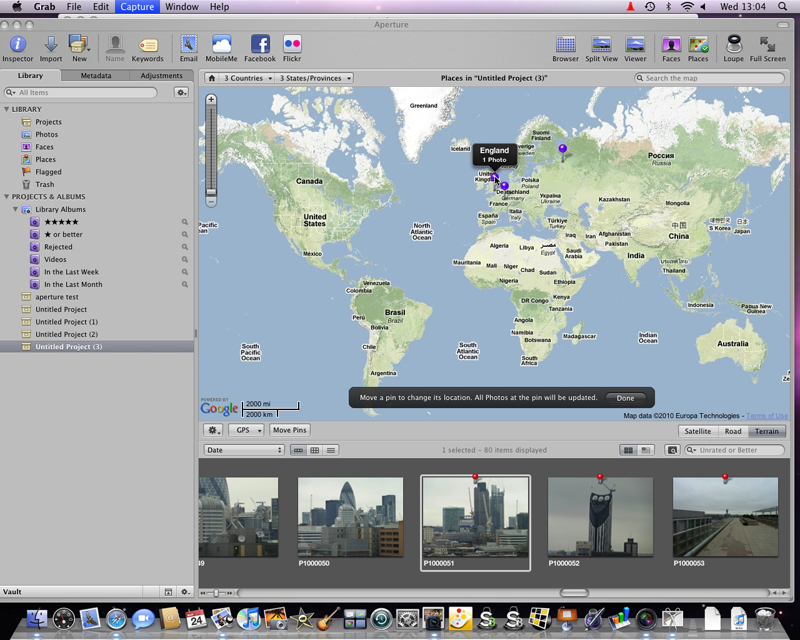This screenshot has height=640, width=800.
Task: Open Flagged in the library list
Action: pyautogui.click(x=48, y=172)
